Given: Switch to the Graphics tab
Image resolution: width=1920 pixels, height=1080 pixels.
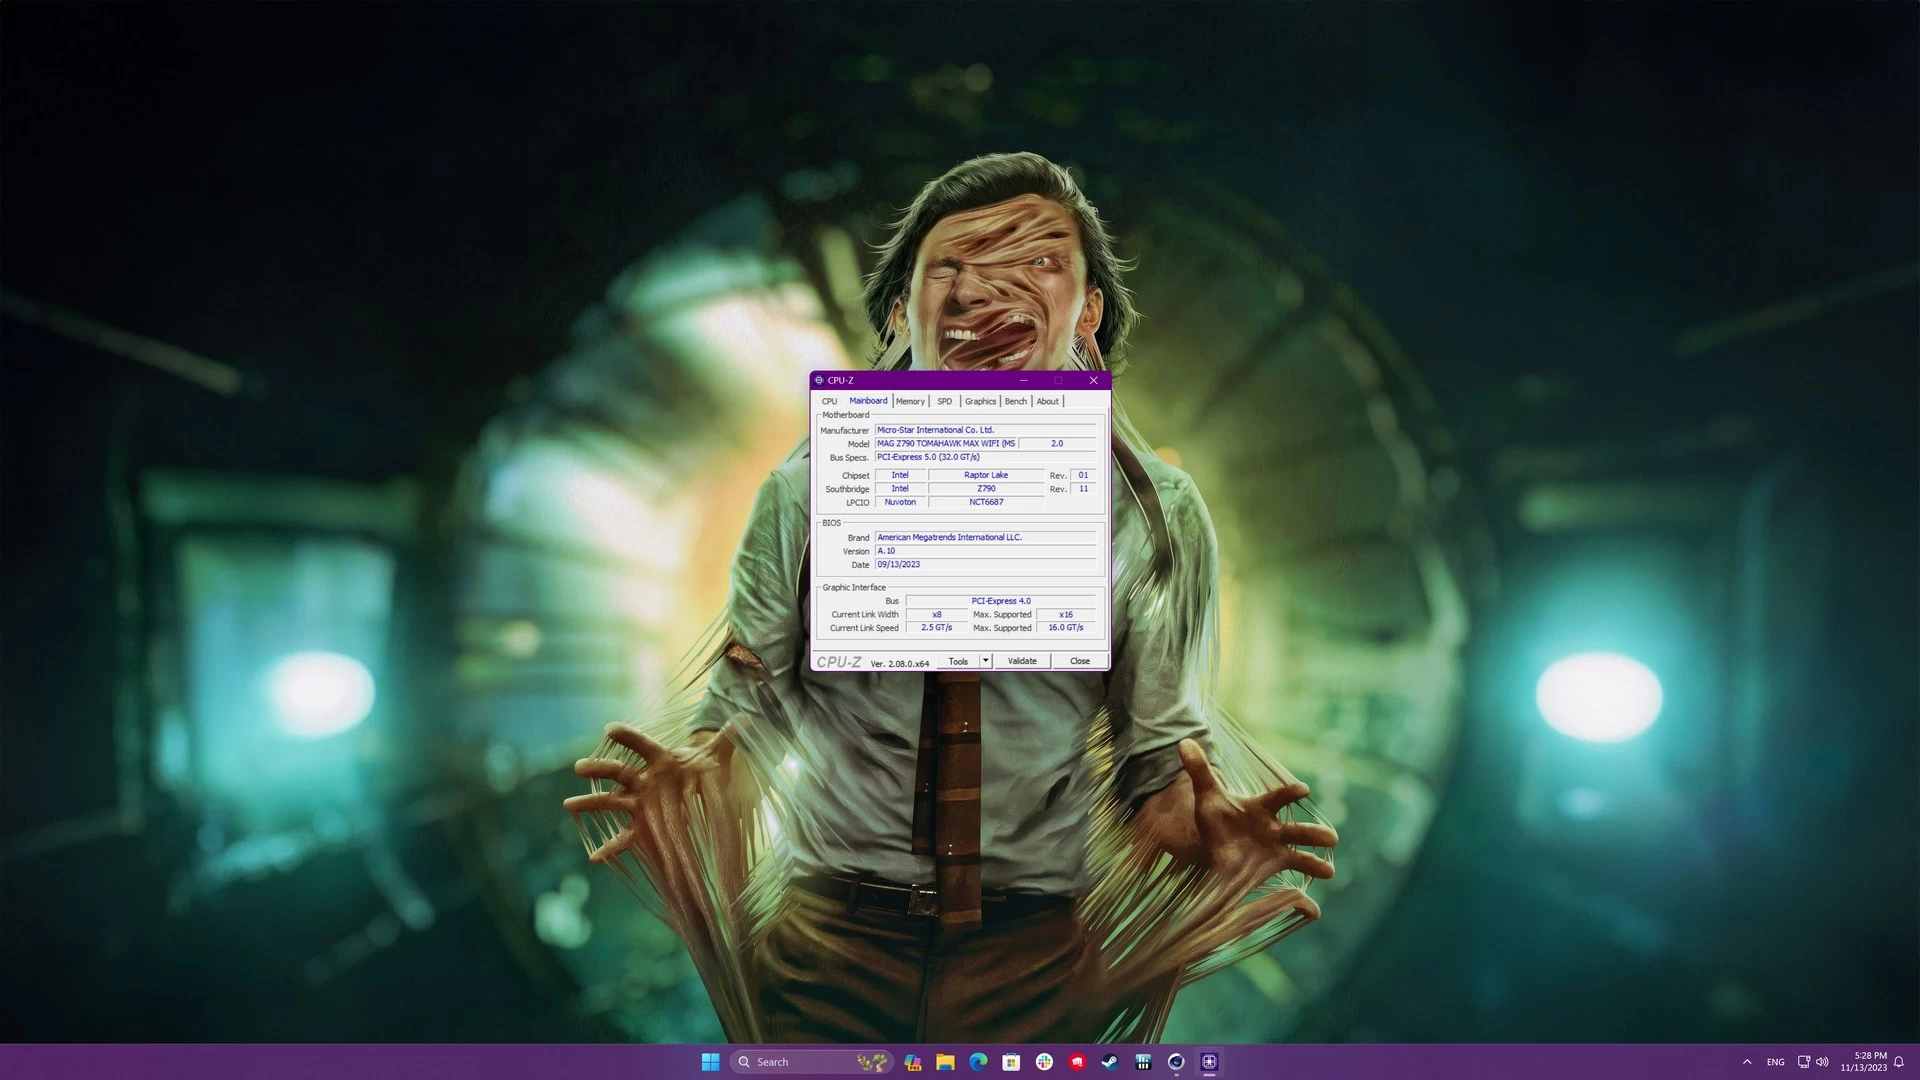Looking at the screenshot, I should click(x=980, y=401).
